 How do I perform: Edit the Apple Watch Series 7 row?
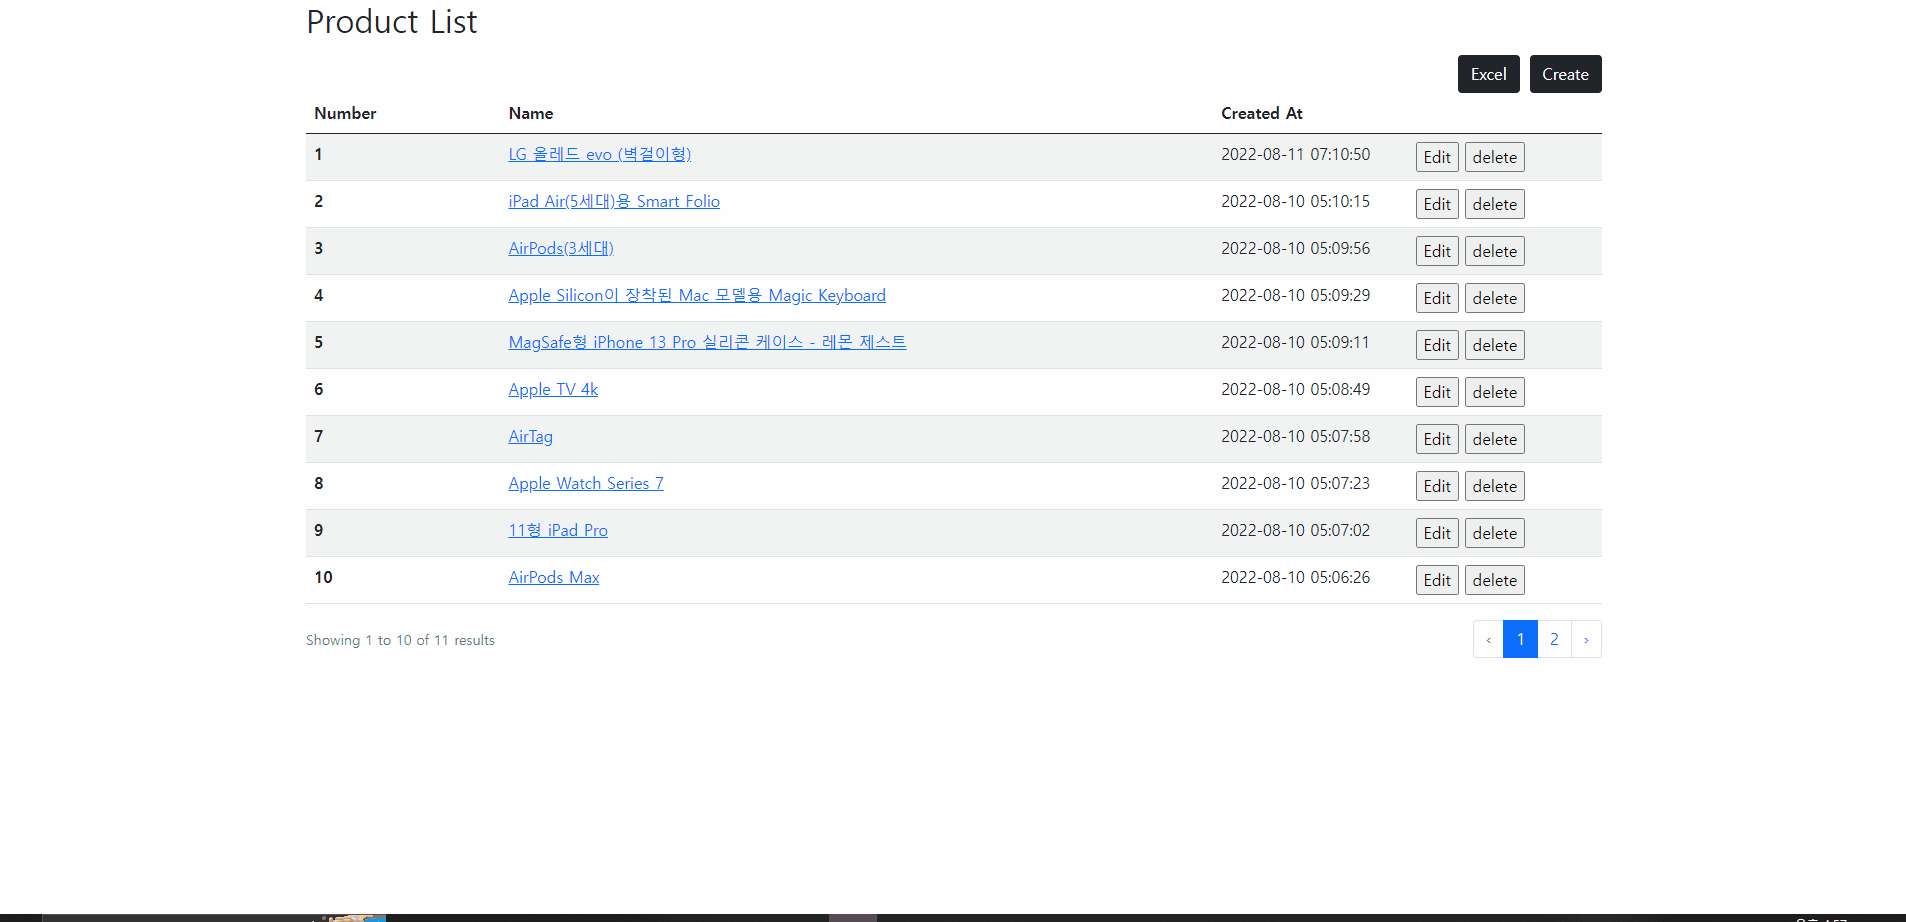pos(1437,486)
